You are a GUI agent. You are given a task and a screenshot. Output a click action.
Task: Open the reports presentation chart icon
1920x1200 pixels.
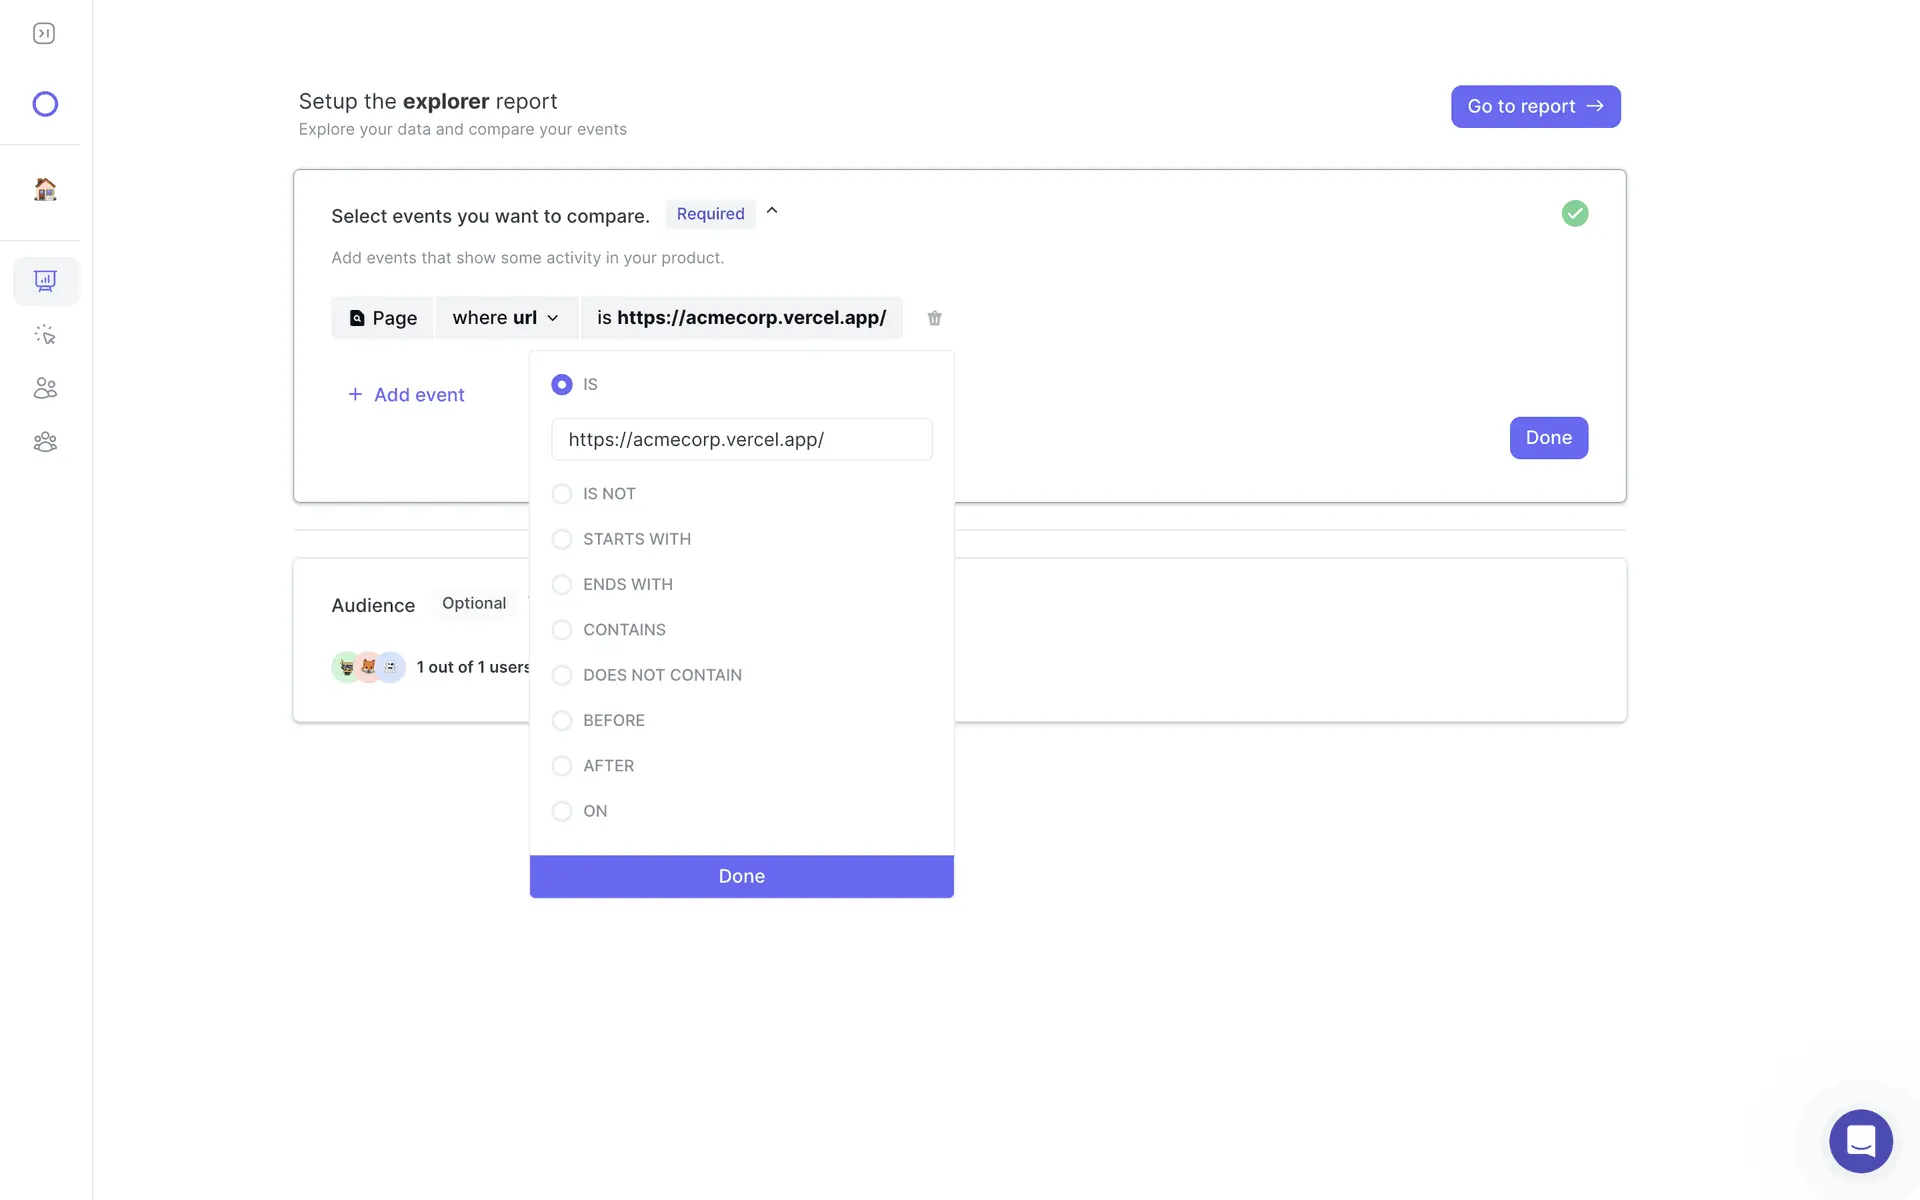click(x=45, y=281)
